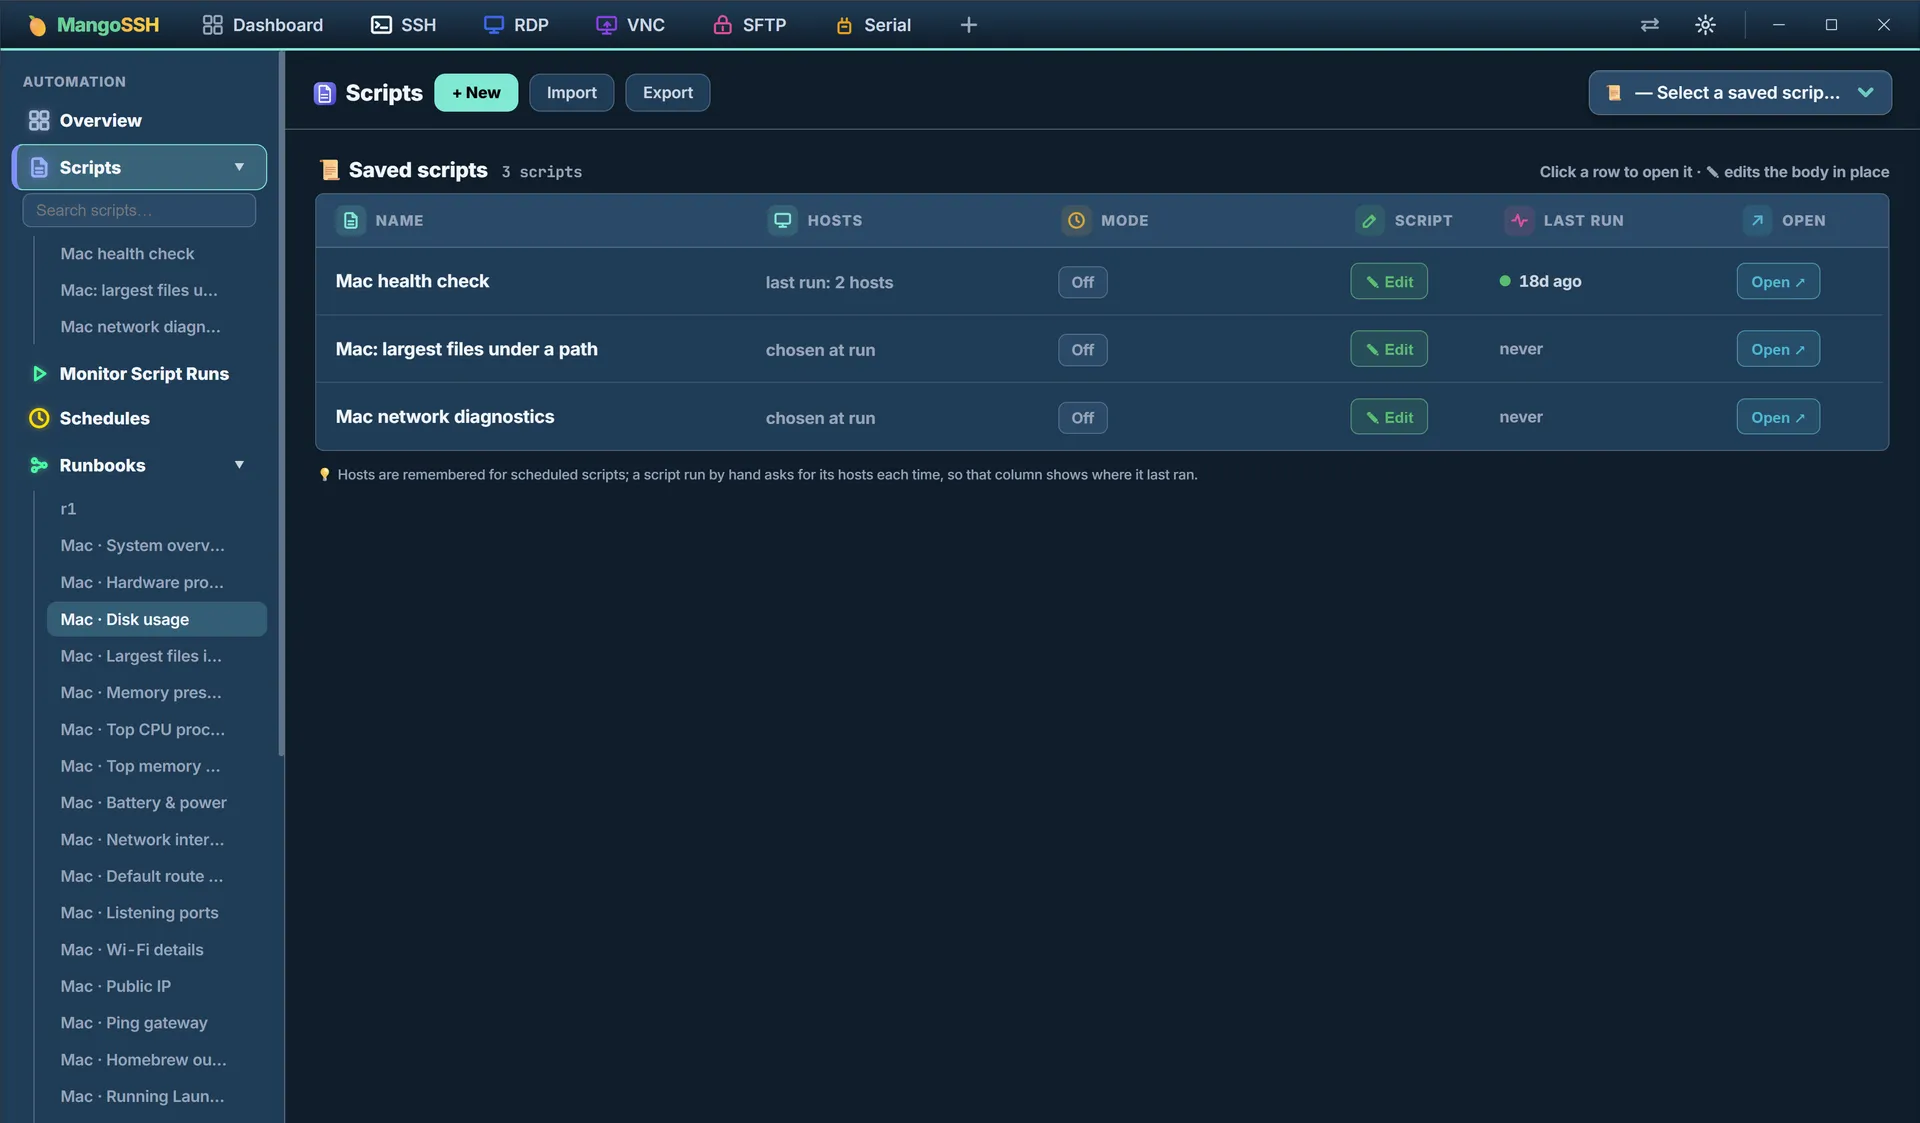The height and width of the screenshot is (1123, 1920).
Task: Click the Search scripts input field
Action: tap(139, 210)
